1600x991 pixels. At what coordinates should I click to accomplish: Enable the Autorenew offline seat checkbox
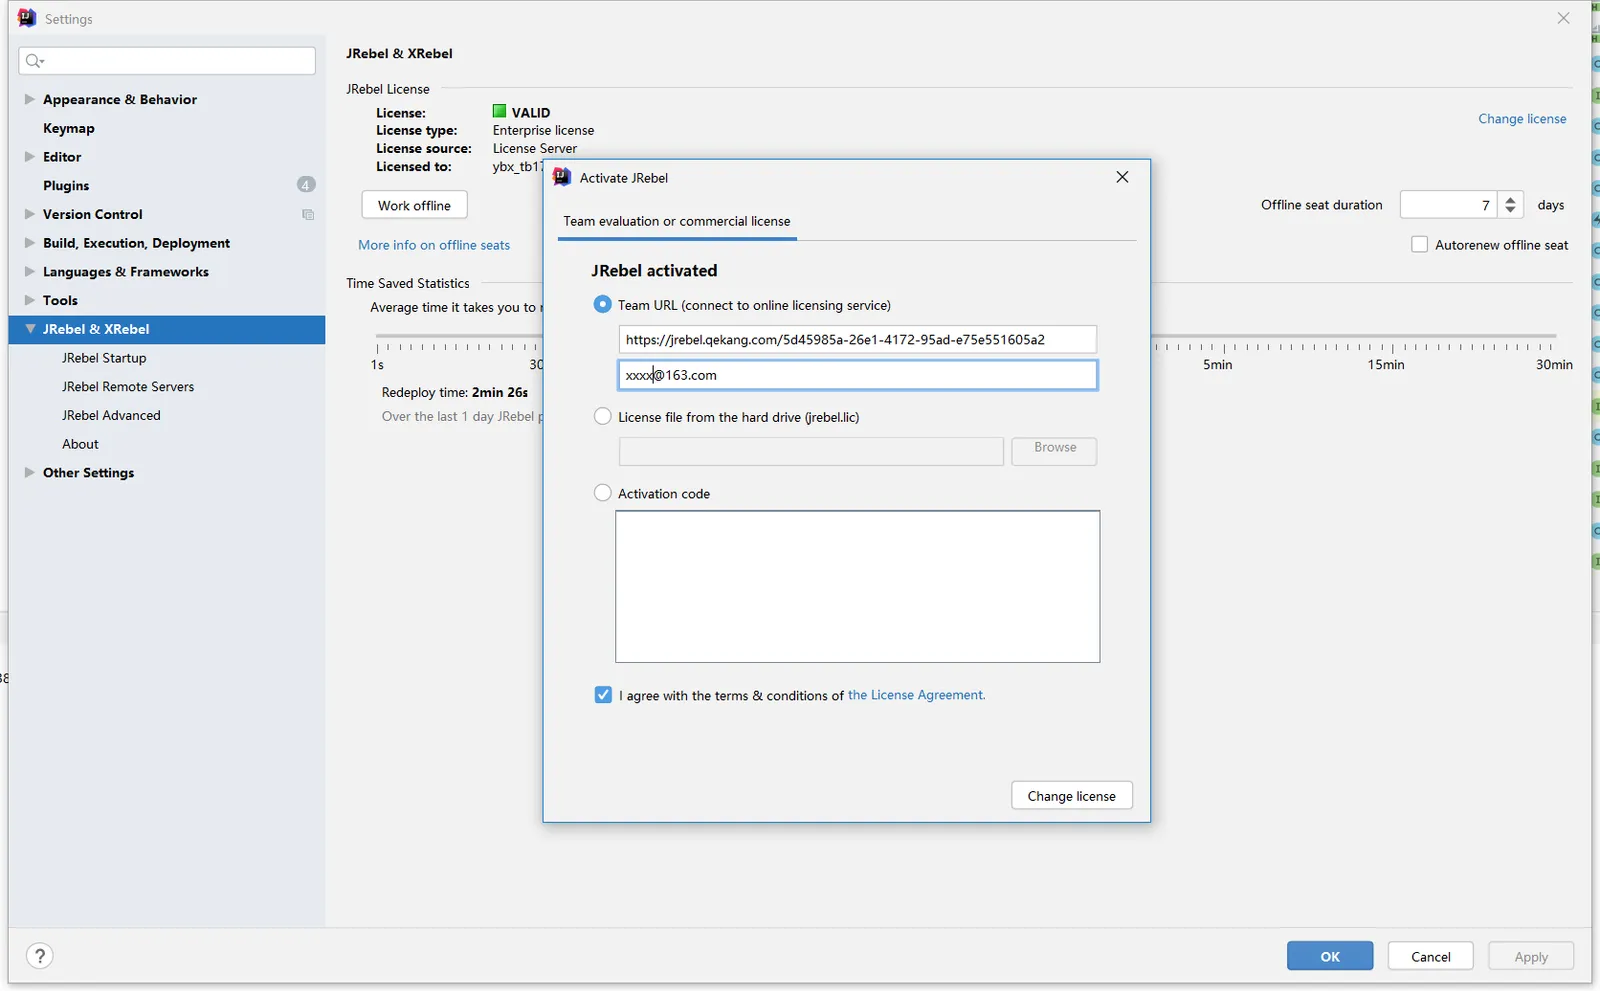(x=1419, y=244)
